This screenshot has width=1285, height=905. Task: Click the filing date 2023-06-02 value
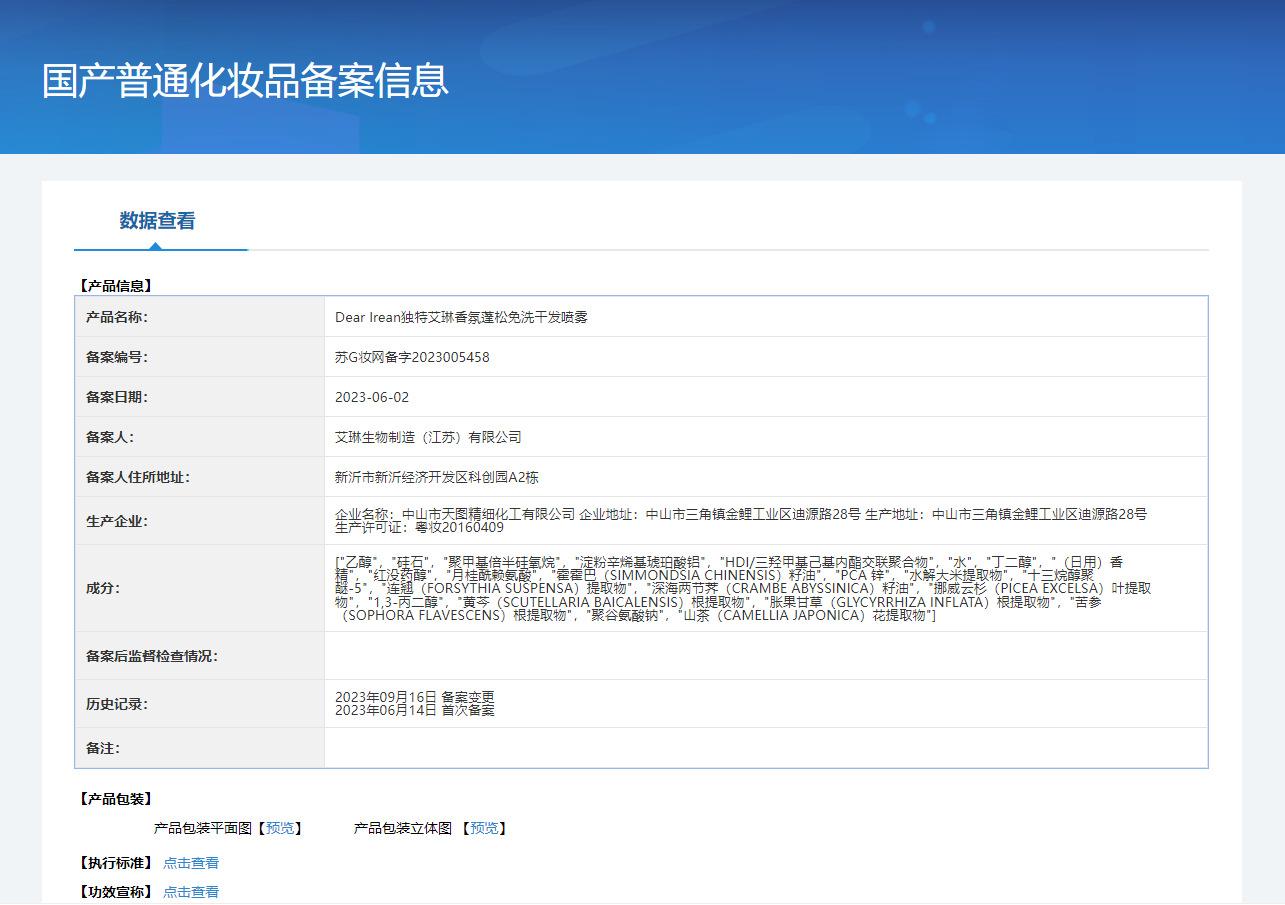[372, 397]
